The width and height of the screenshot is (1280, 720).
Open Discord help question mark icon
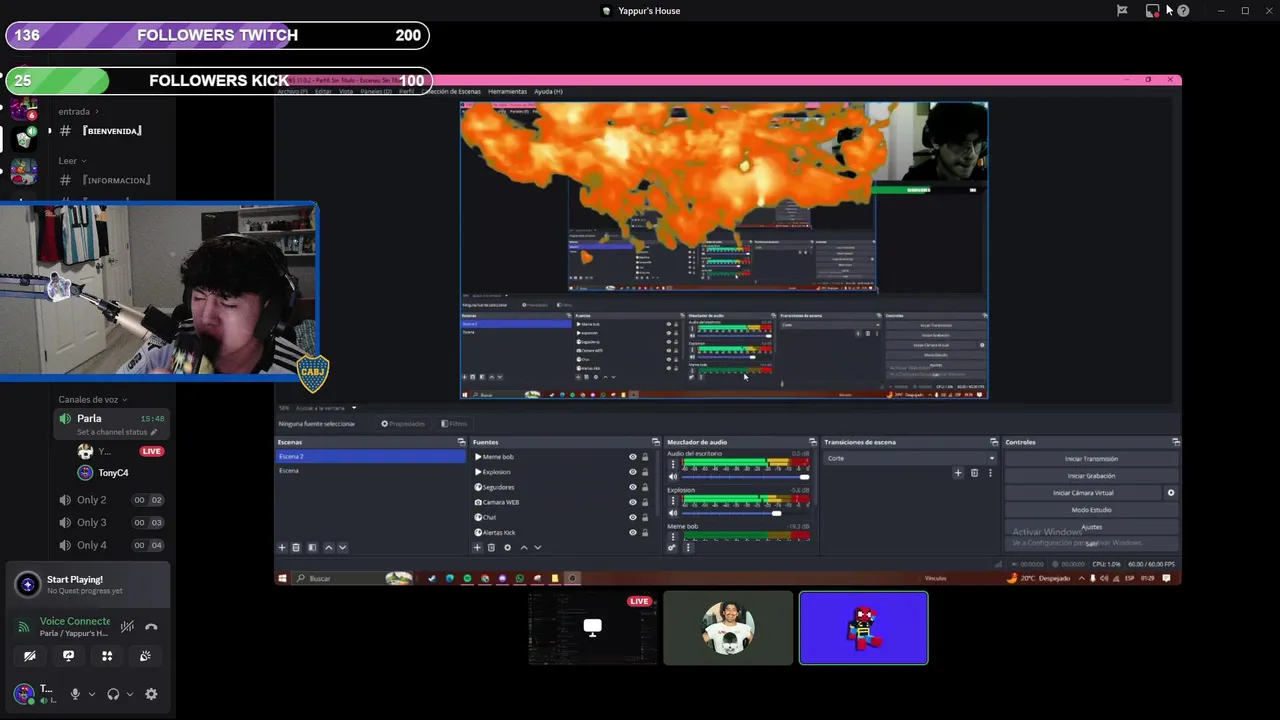[x=1183, y=11]
